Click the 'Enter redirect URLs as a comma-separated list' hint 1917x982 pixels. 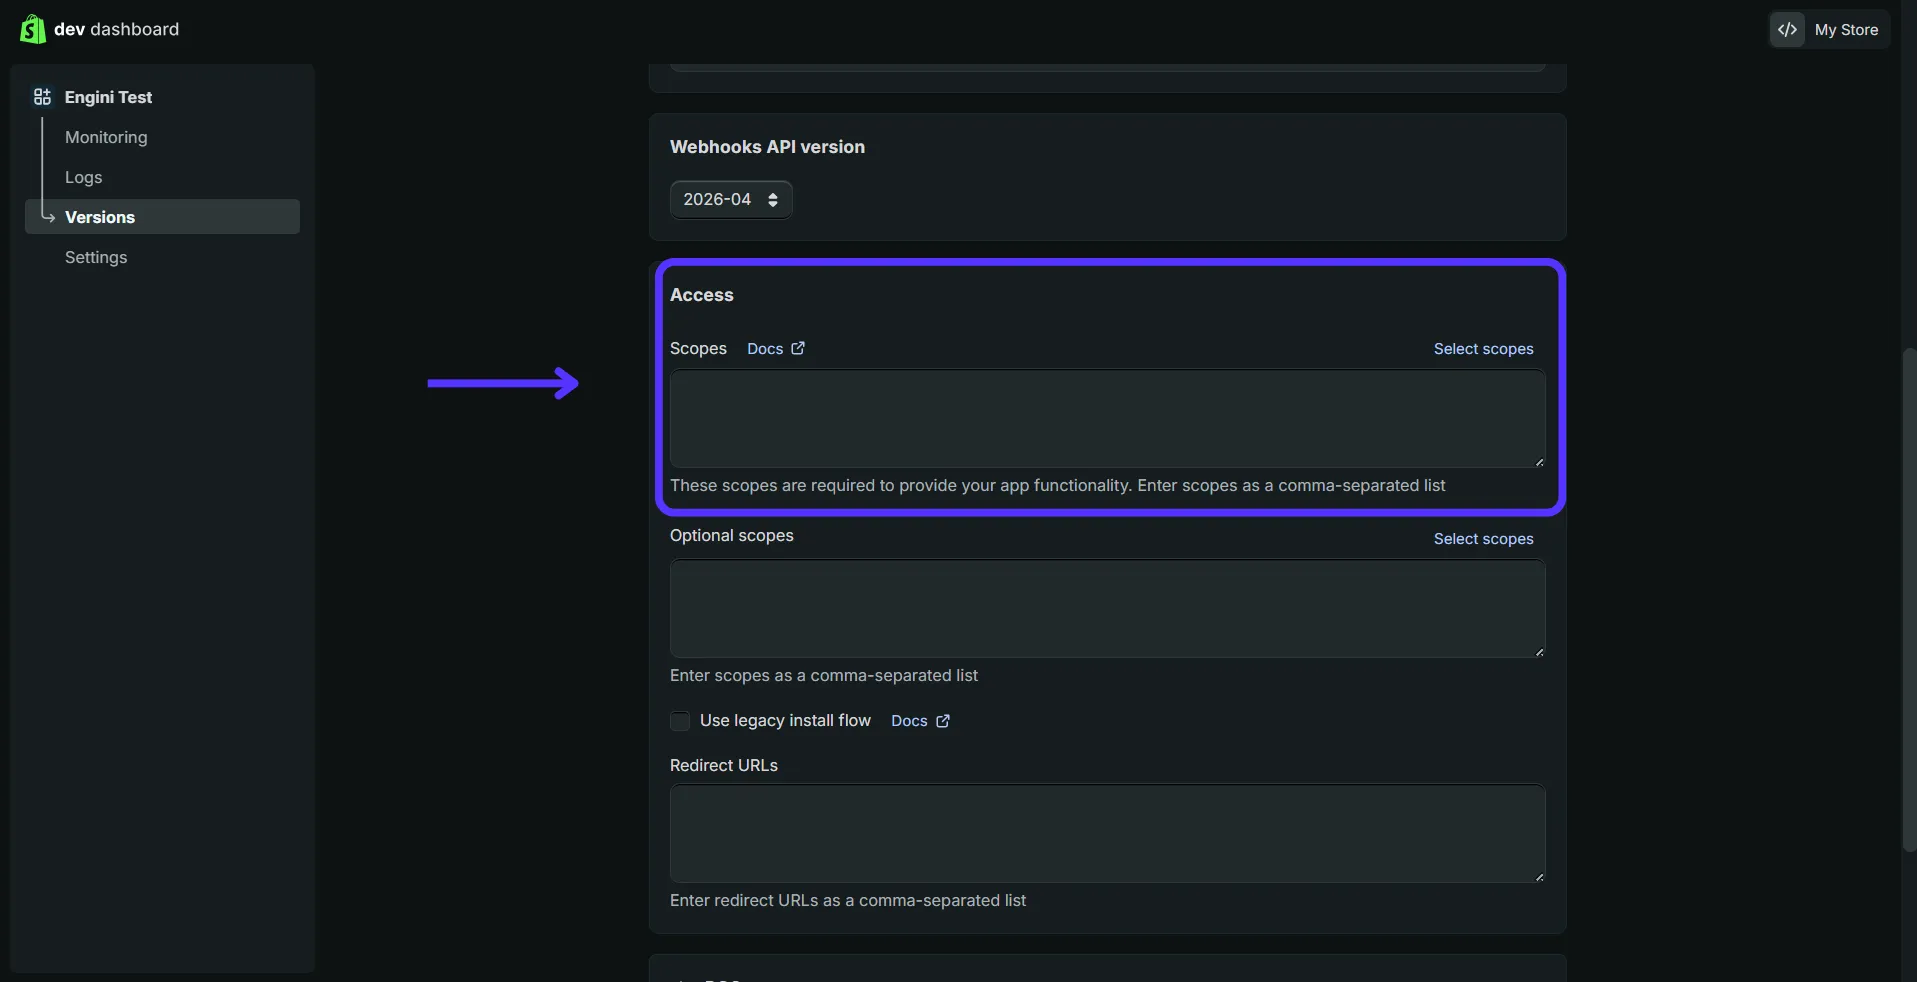pyautogui.click(x=848, y=900)
